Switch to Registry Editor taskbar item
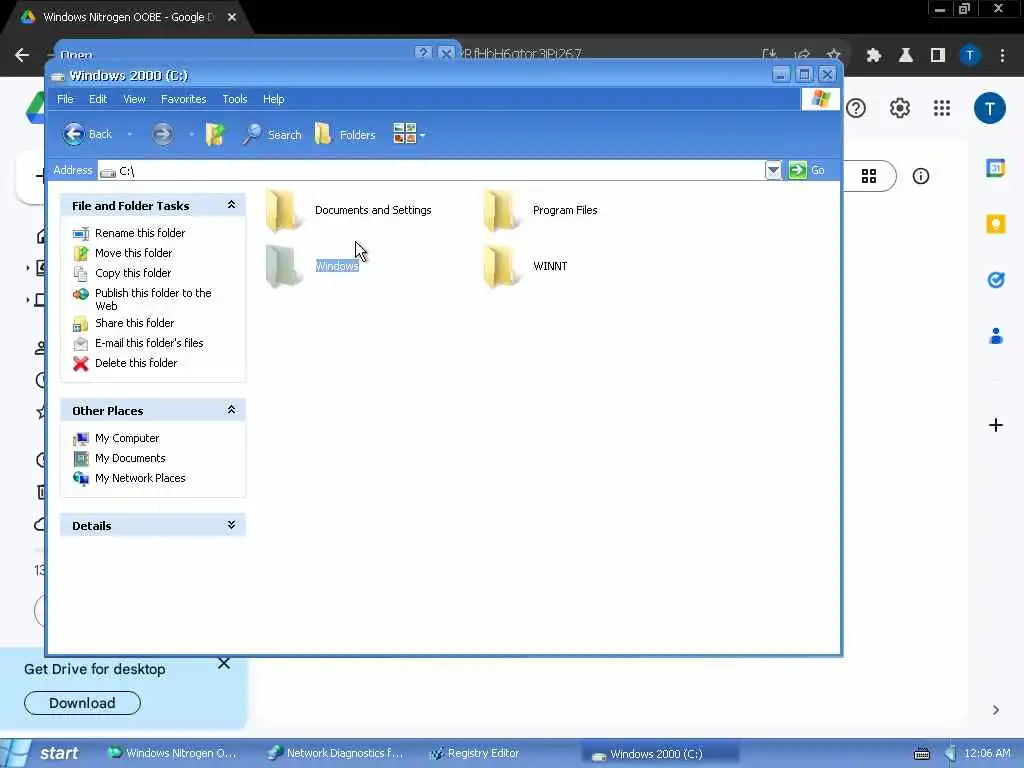 click(474, 753)
